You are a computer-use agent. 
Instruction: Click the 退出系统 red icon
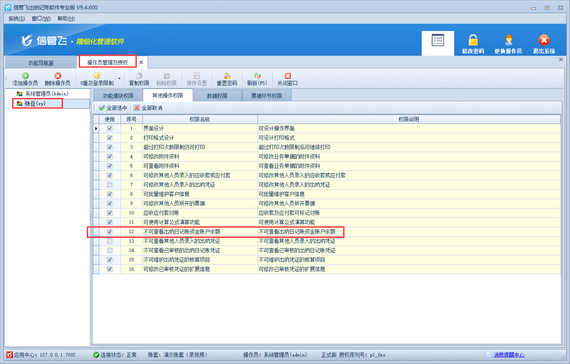[x=544, y=40]
